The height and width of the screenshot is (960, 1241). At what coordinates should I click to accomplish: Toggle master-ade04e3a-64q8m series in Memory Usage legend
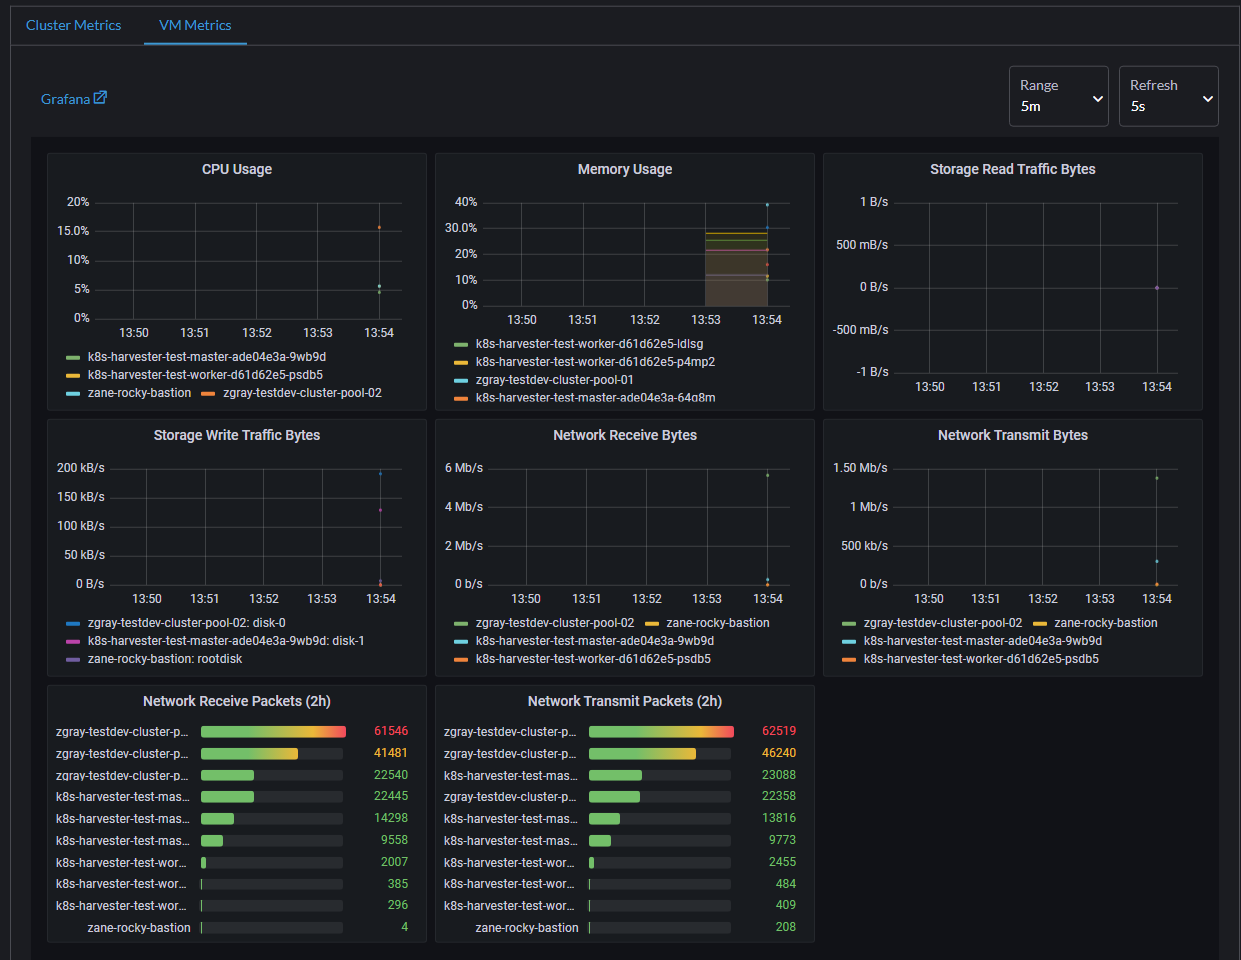coord(595,397)
